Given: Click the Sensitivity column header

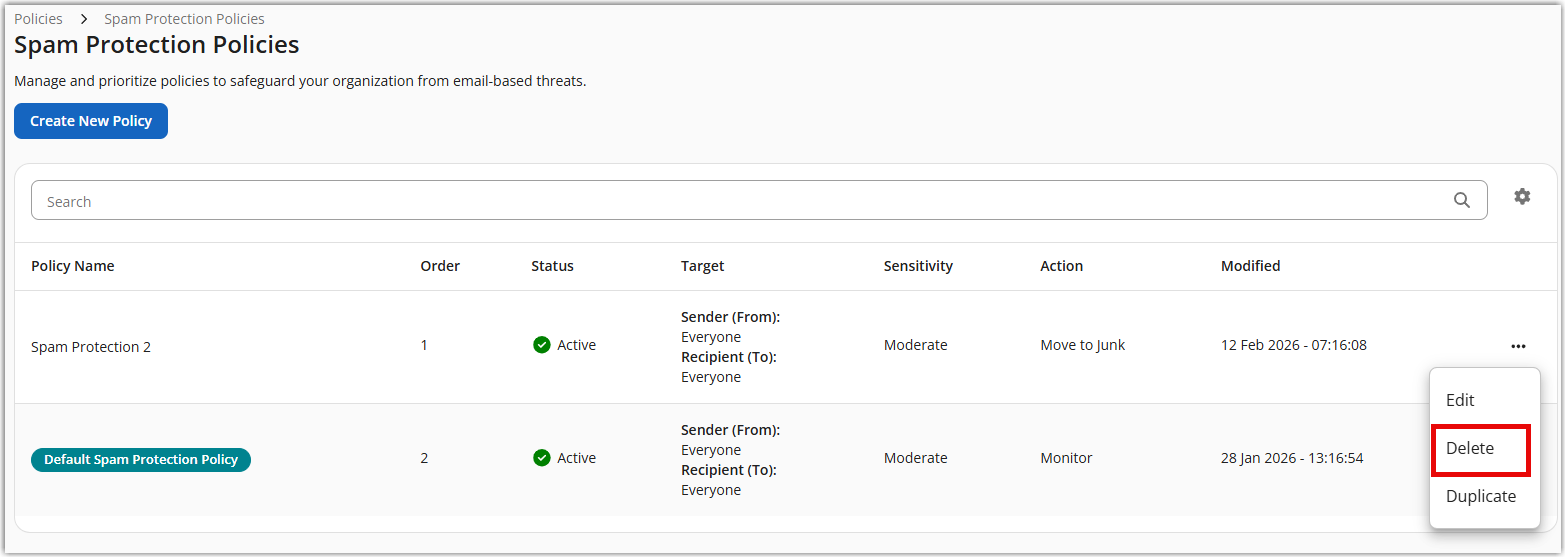Looking at the screenshot, I should [x=918, y=266].
